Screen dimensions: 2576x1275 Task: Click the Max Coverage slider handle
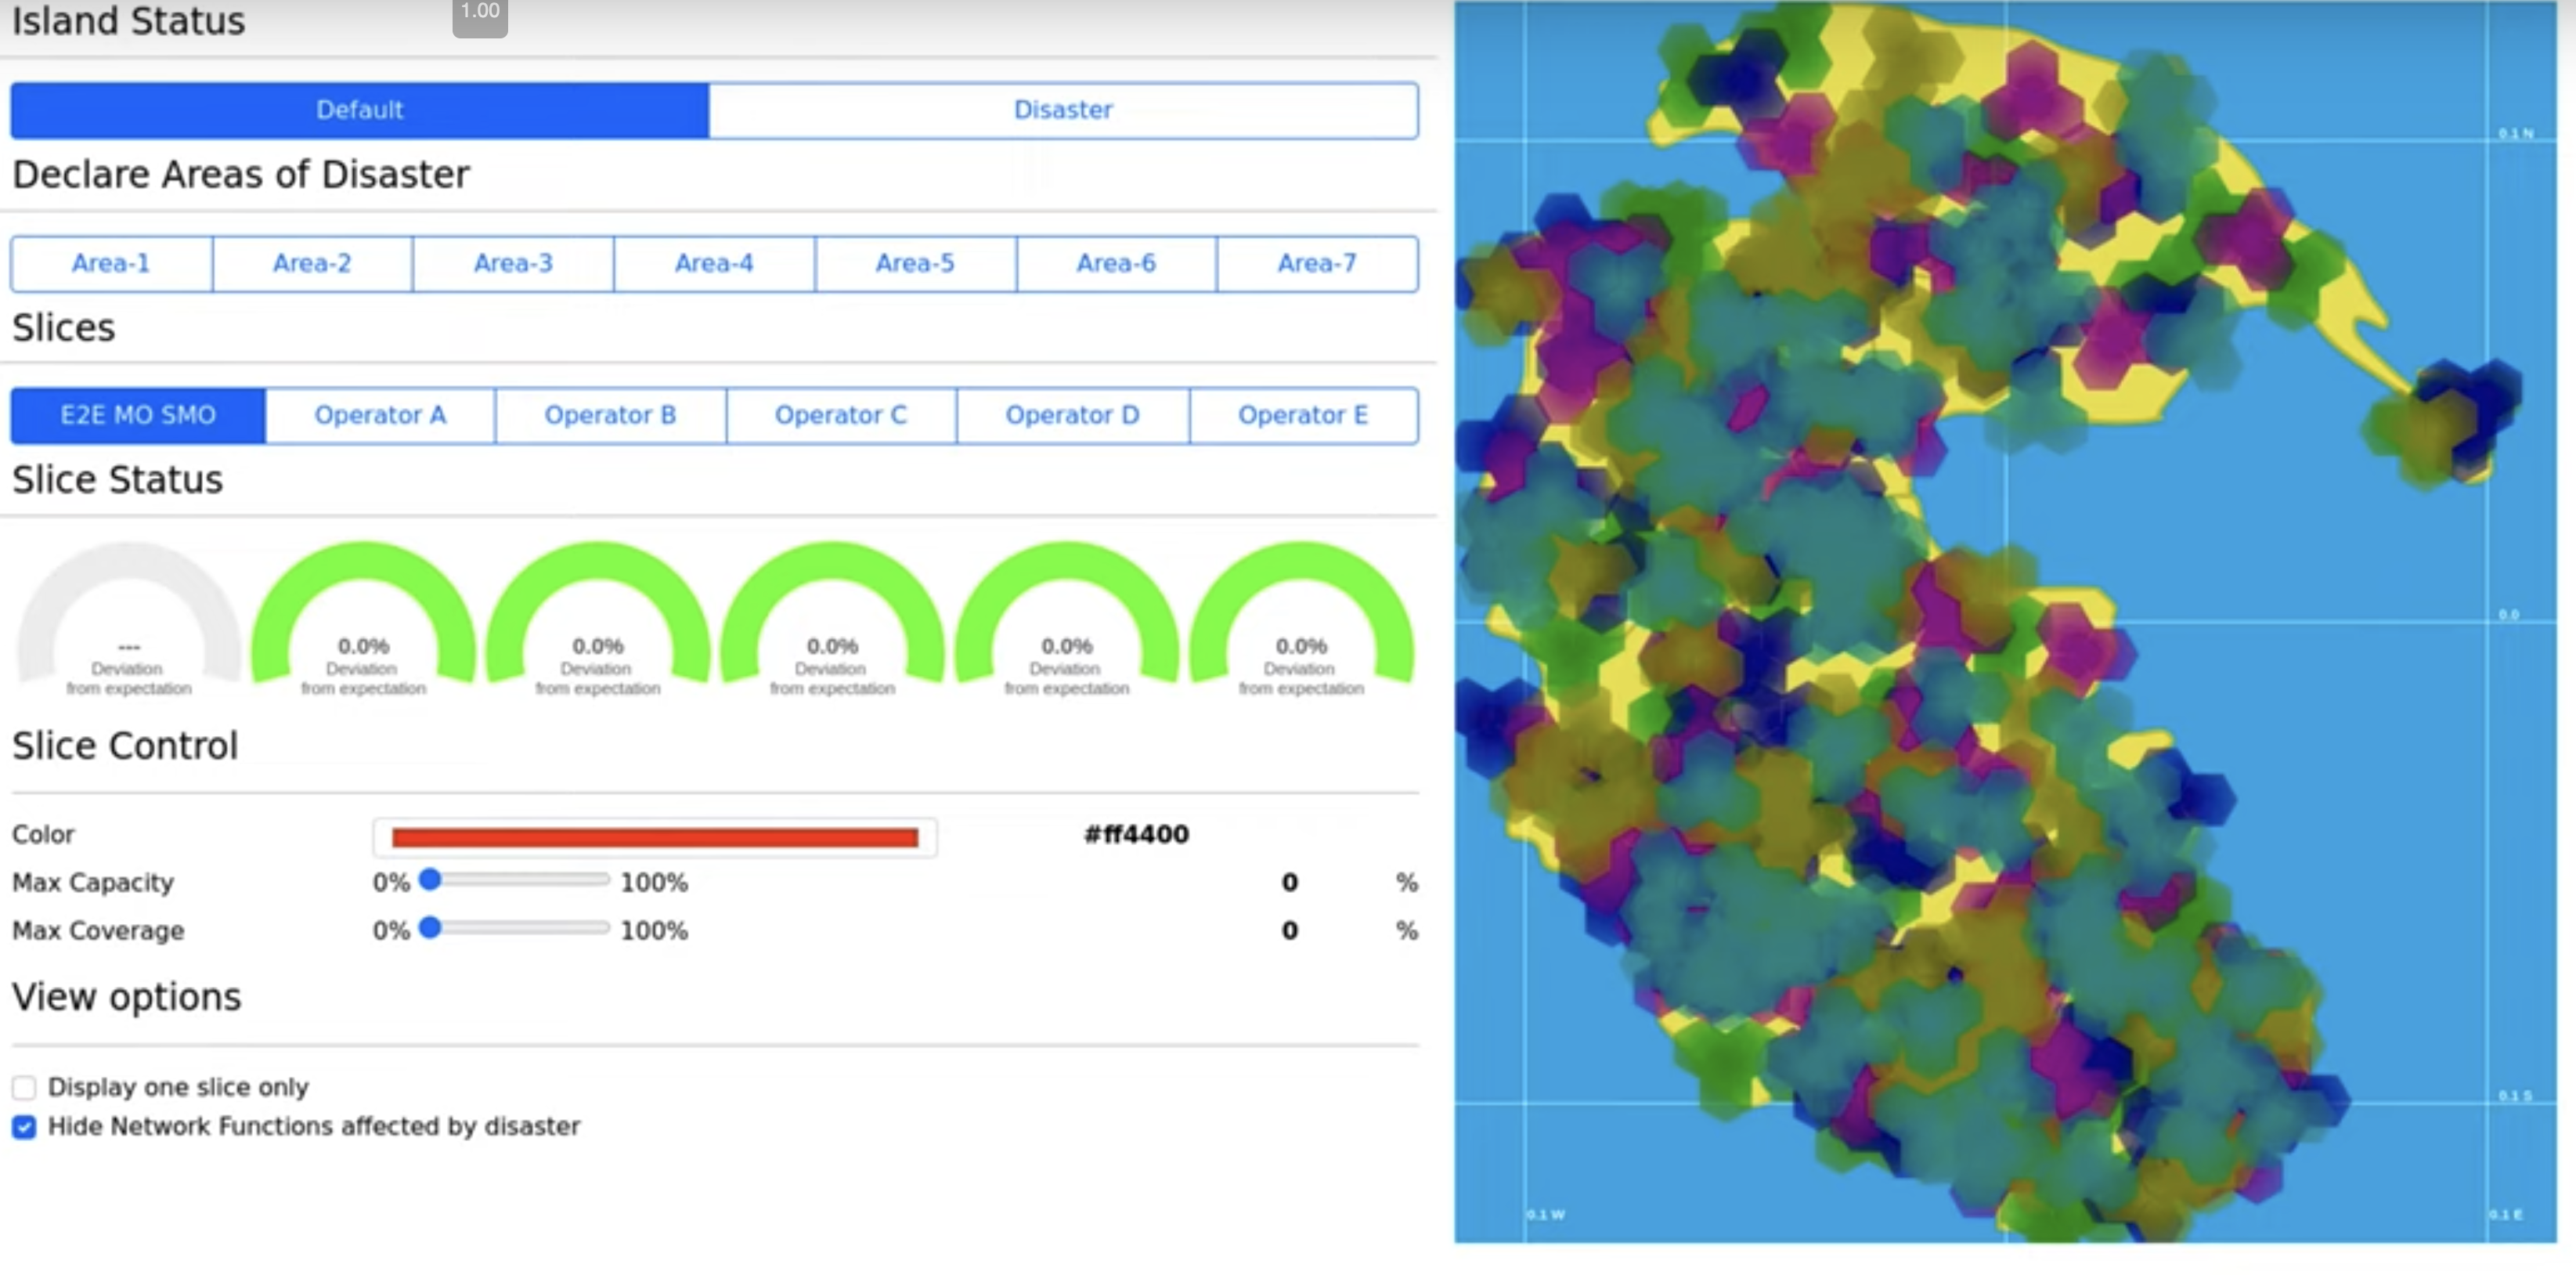430,928
